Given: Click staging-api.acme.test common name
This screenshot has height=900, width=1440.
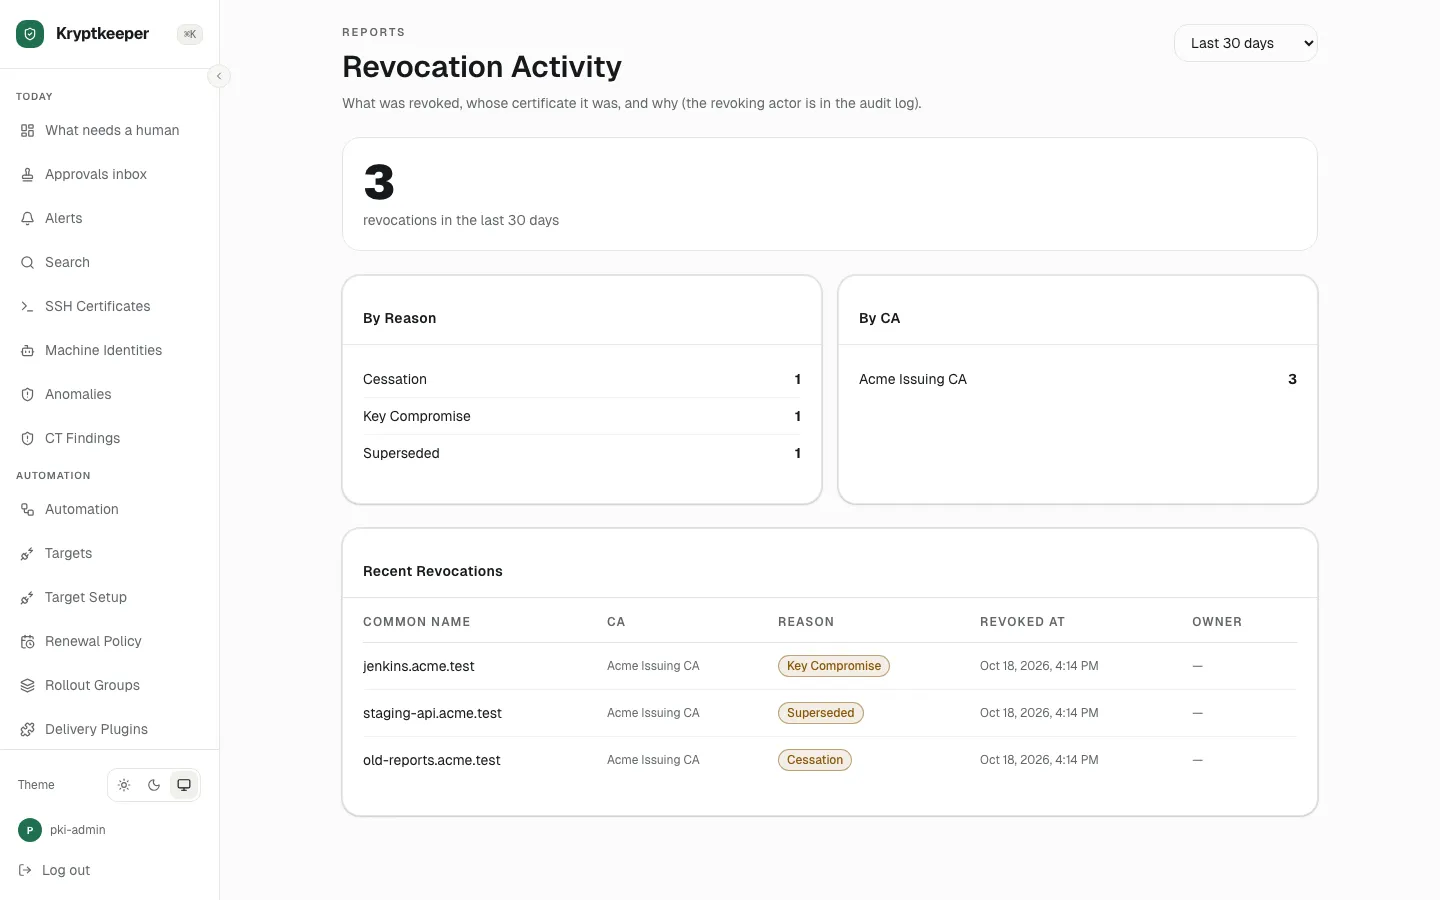Looking at the screenshot, I should coord(432,713).
